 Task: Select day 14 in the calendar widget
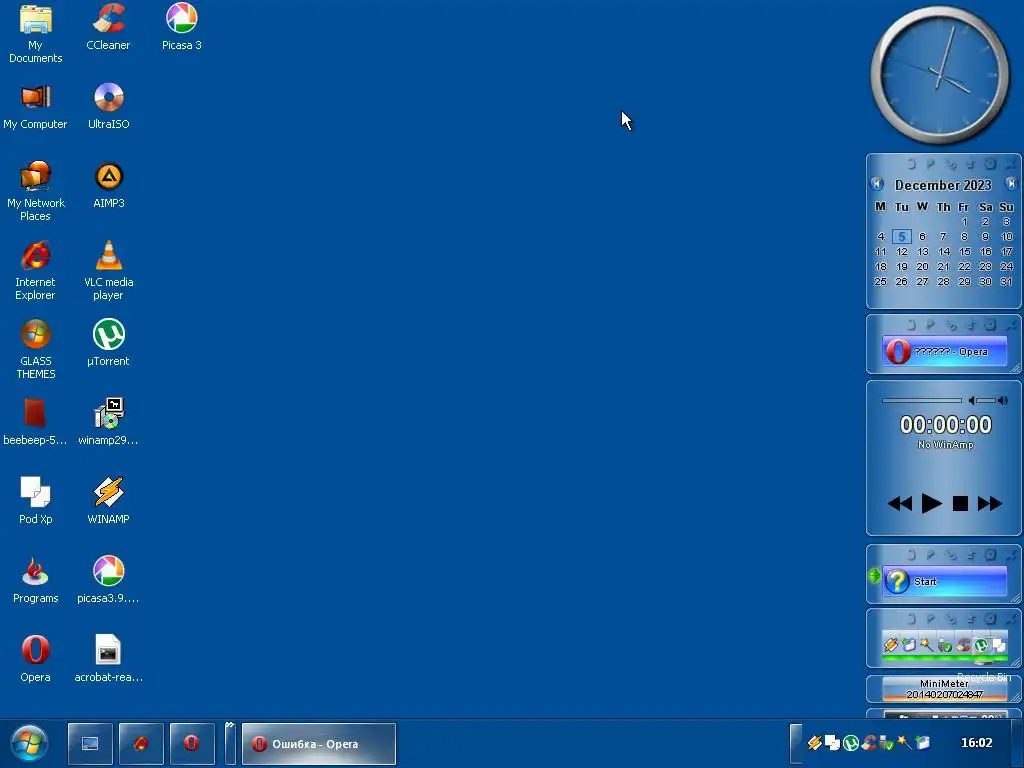pos(944,251)
